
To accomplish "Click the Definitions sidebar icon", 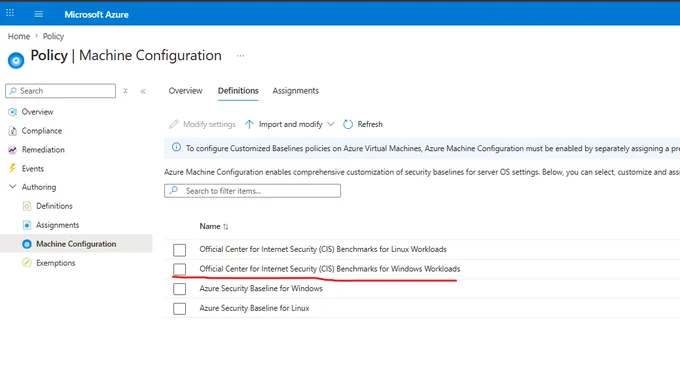I will pyautogui.click(x=27, y=206).
